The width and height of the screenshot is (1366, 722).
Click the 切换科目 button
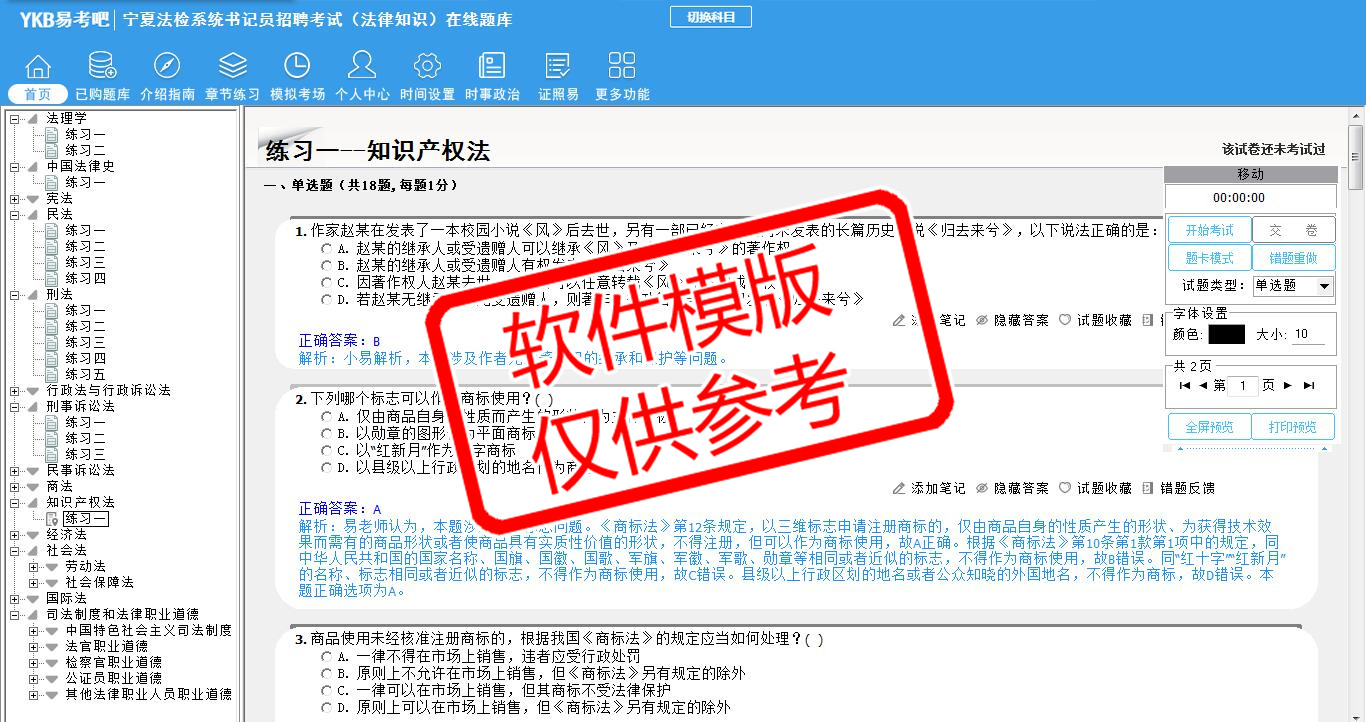[710, 17]
